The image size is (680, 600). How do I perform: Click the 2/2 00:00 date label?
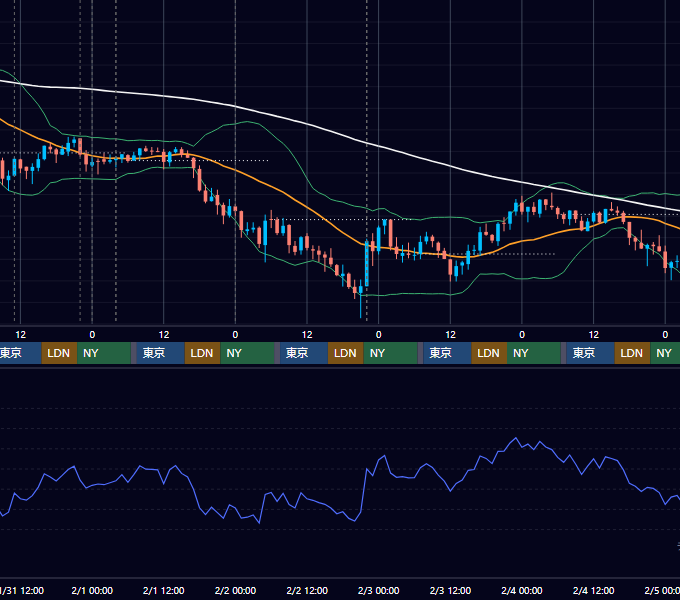coord(235,590)
